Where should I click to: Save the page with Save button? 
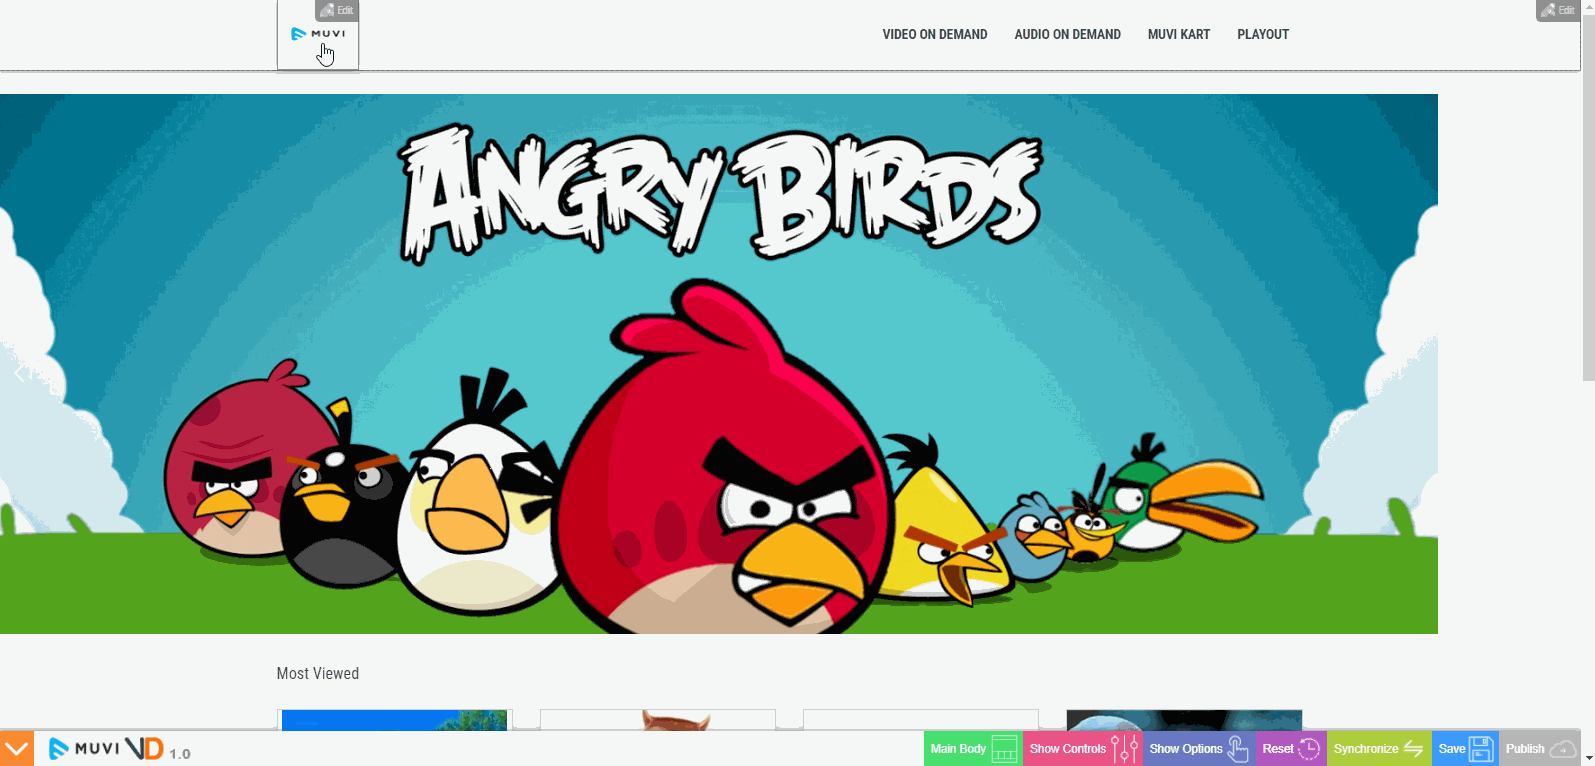pos(1465,749)
